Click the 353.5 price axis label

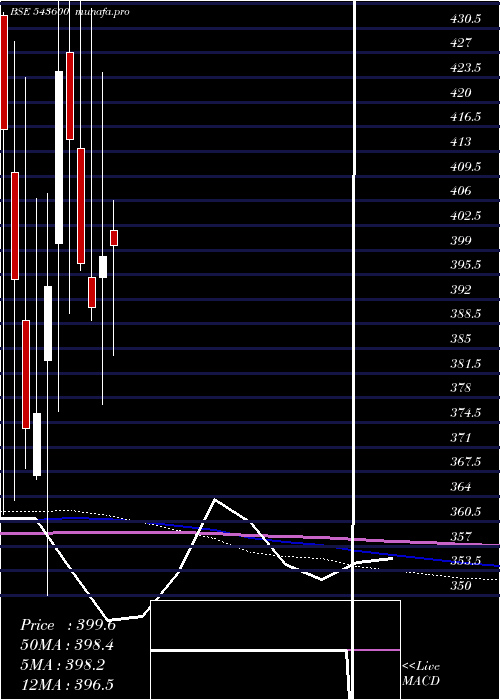[465, 561]
